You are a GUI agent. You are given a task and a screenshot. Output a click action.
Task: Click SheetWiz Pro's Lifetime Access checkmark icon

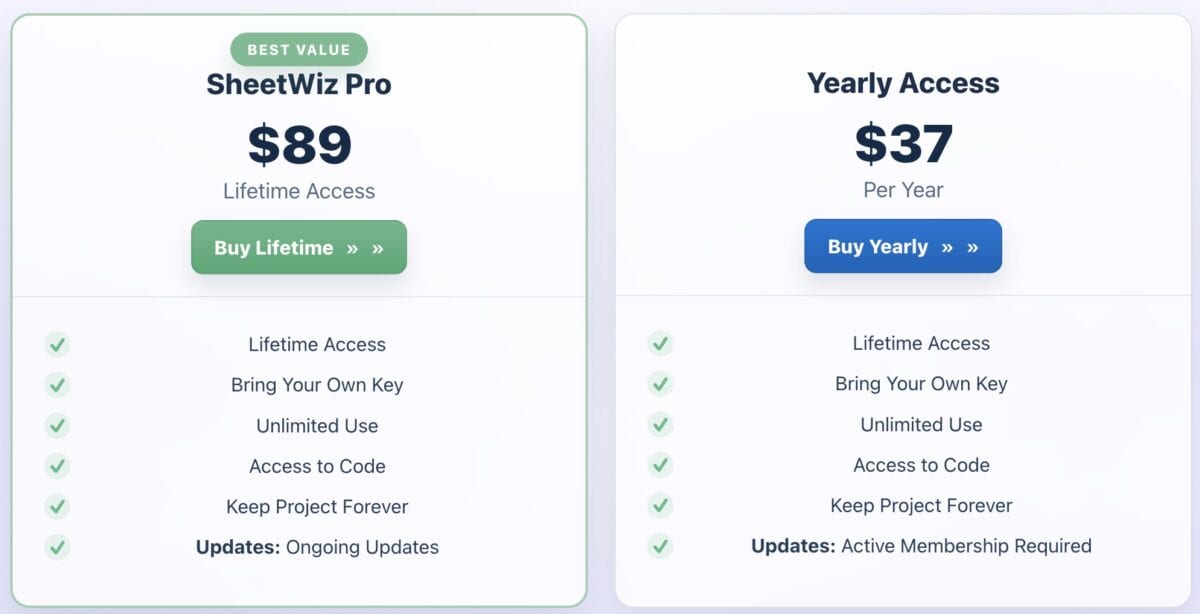57,345
